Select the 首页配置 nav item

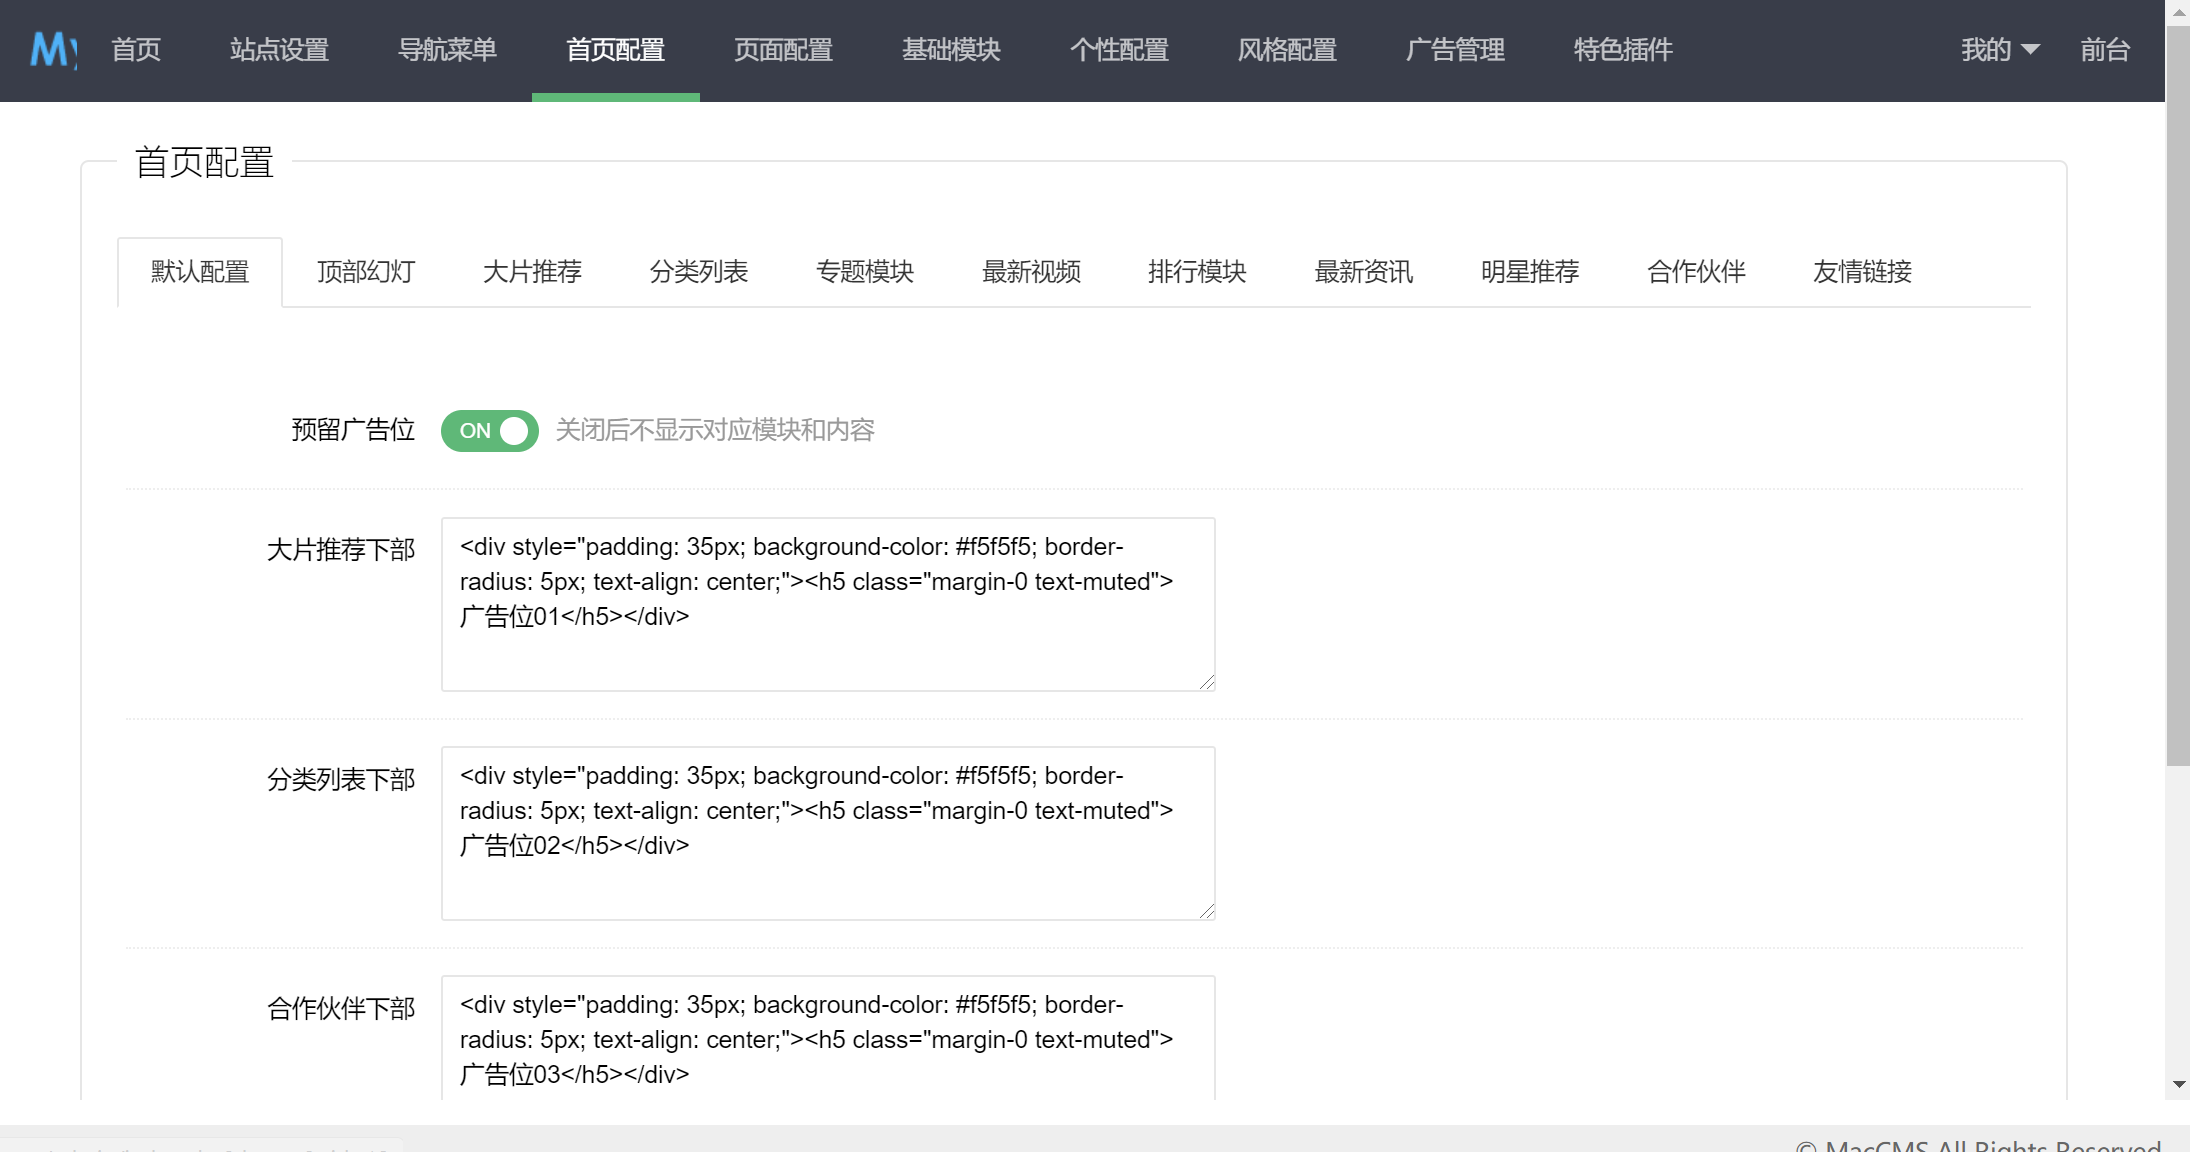616,50
